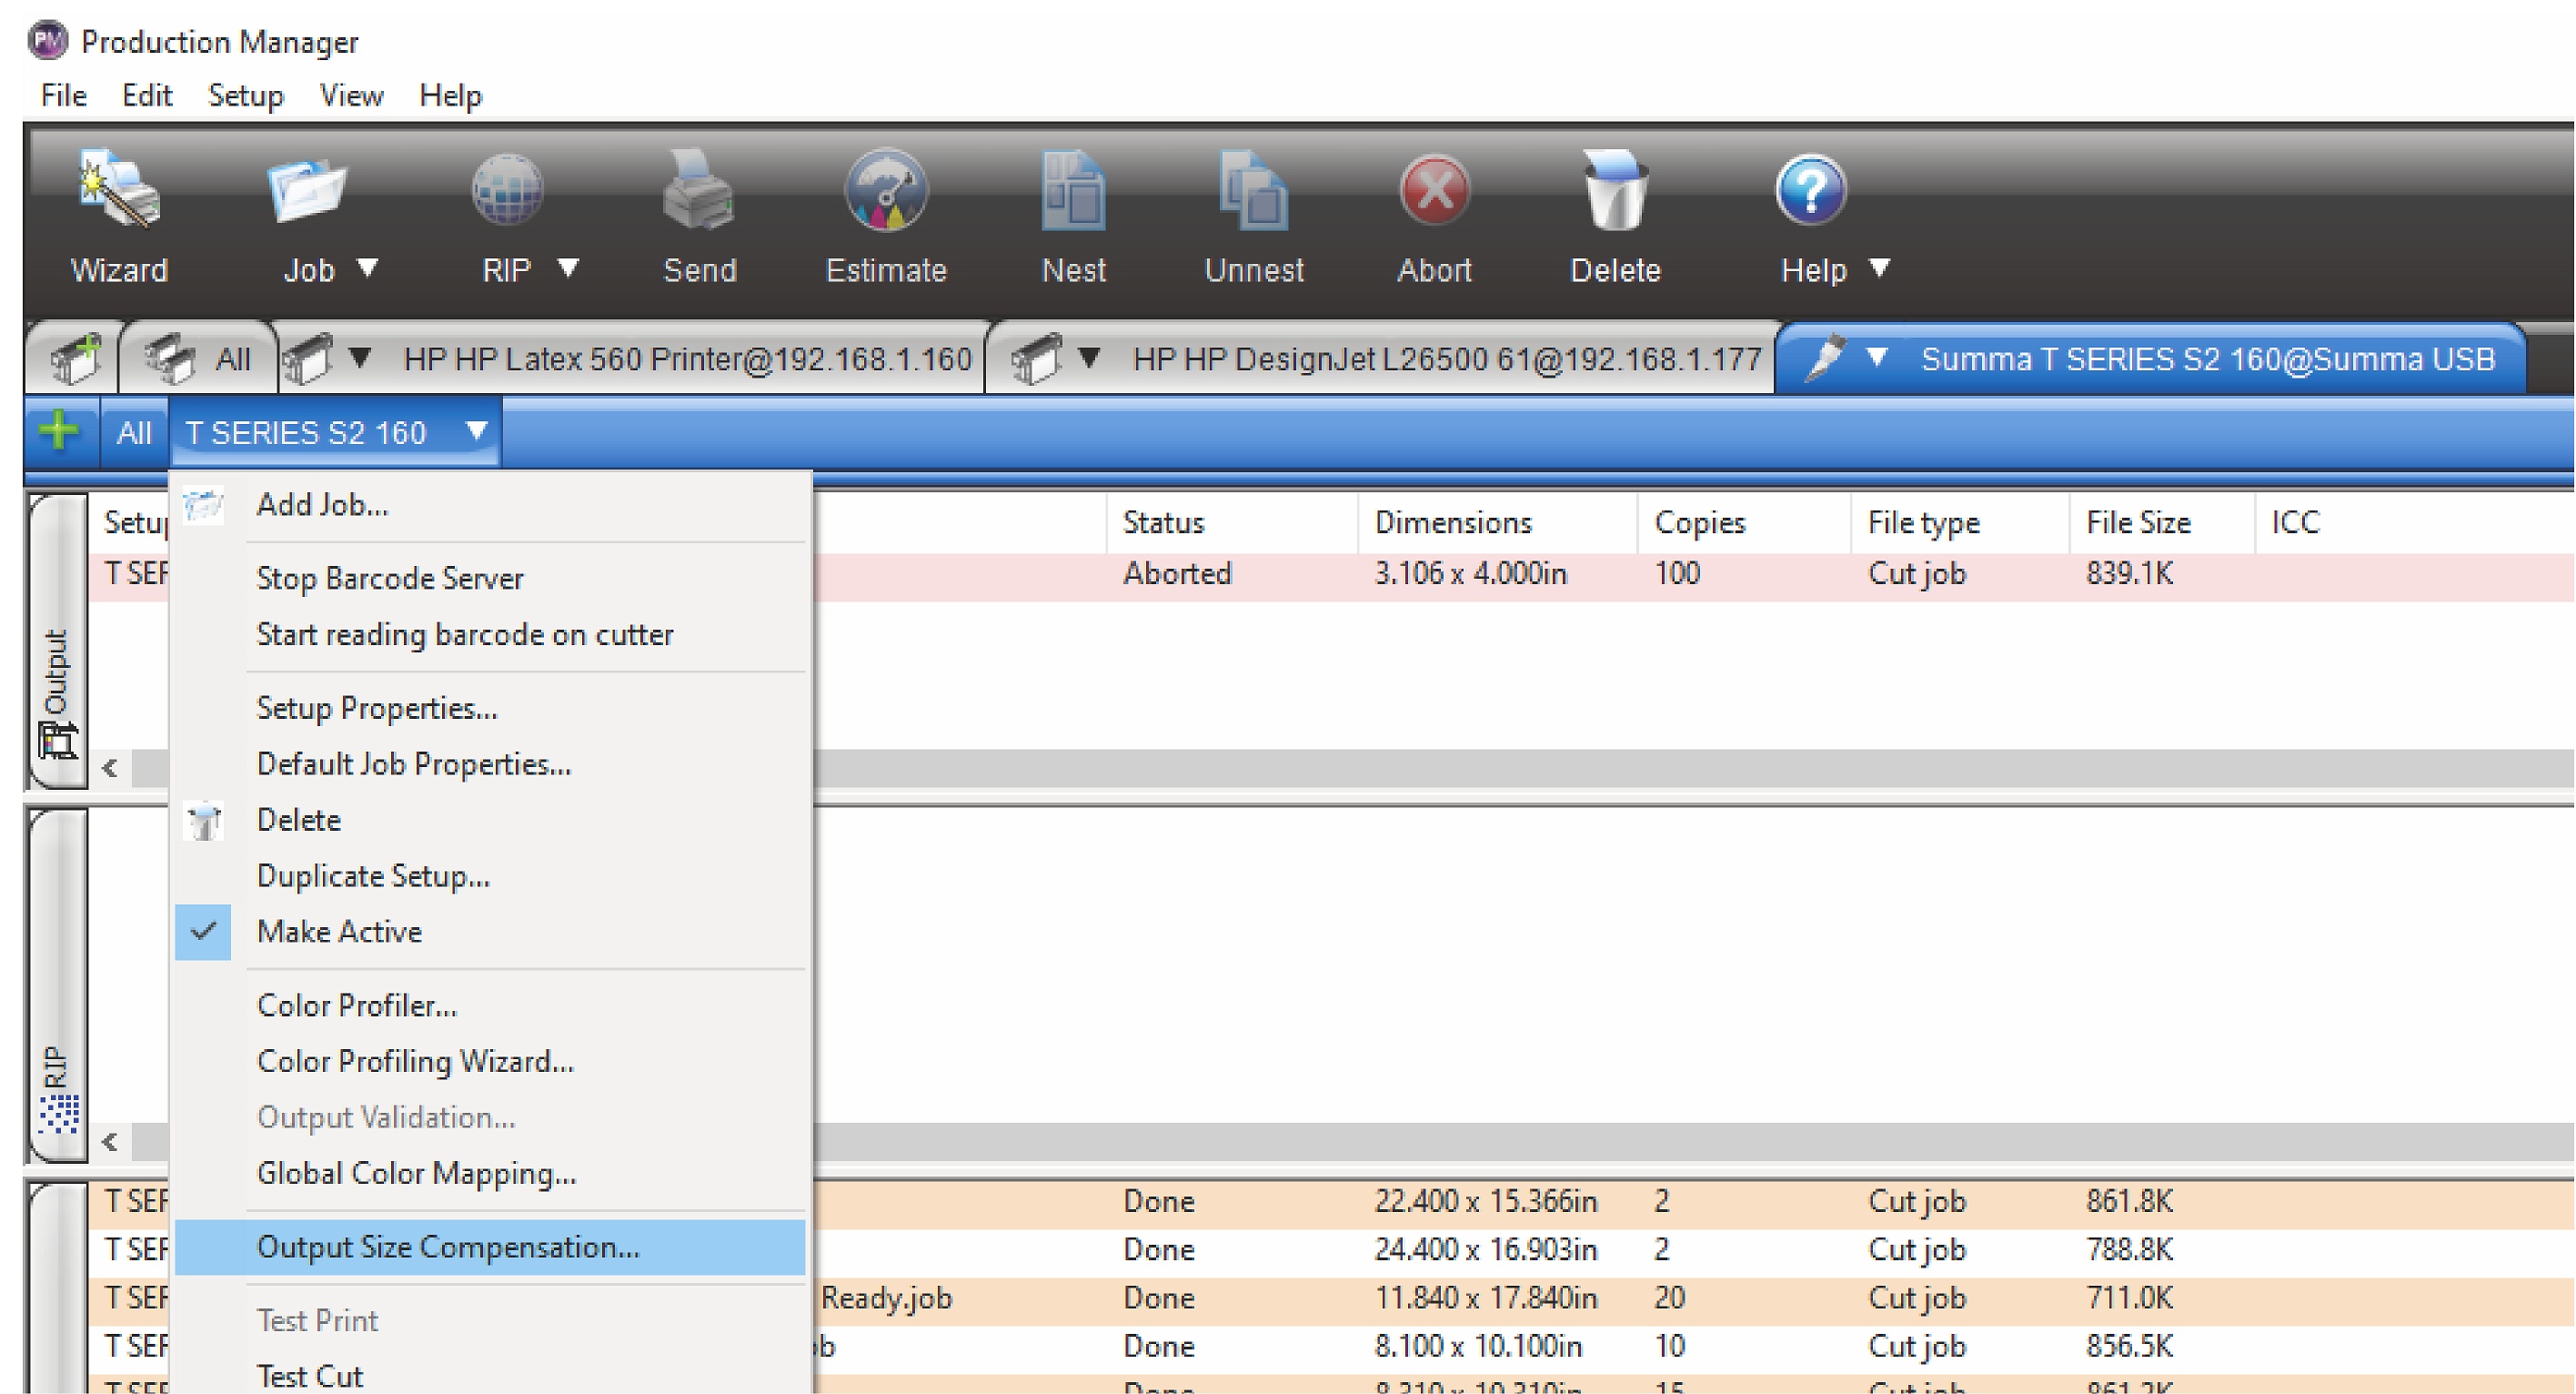Image resolution: width=2576 pixels, height=1394 pixels.
Task: Open the Edit menu
Action: click(x=147, y=95)
